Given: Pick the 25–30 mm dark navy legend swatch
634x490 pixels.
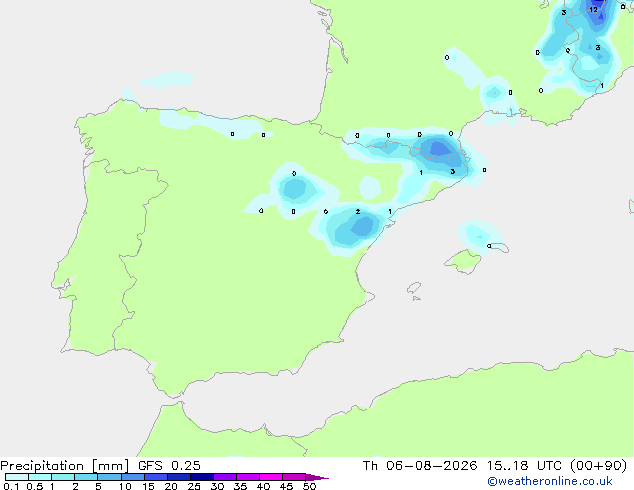Looking at the screenshot, I should [202, 477].
